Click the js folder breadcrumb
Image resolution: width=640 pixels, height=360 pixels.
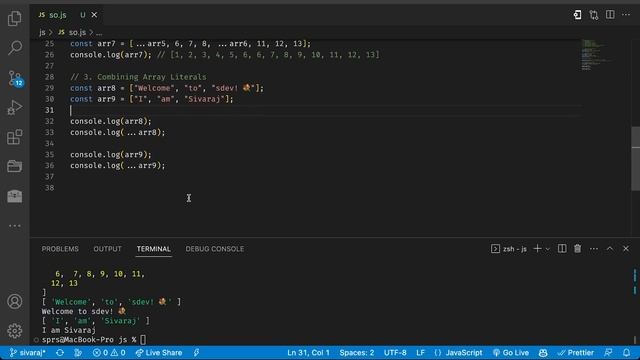tap(42, 32)
